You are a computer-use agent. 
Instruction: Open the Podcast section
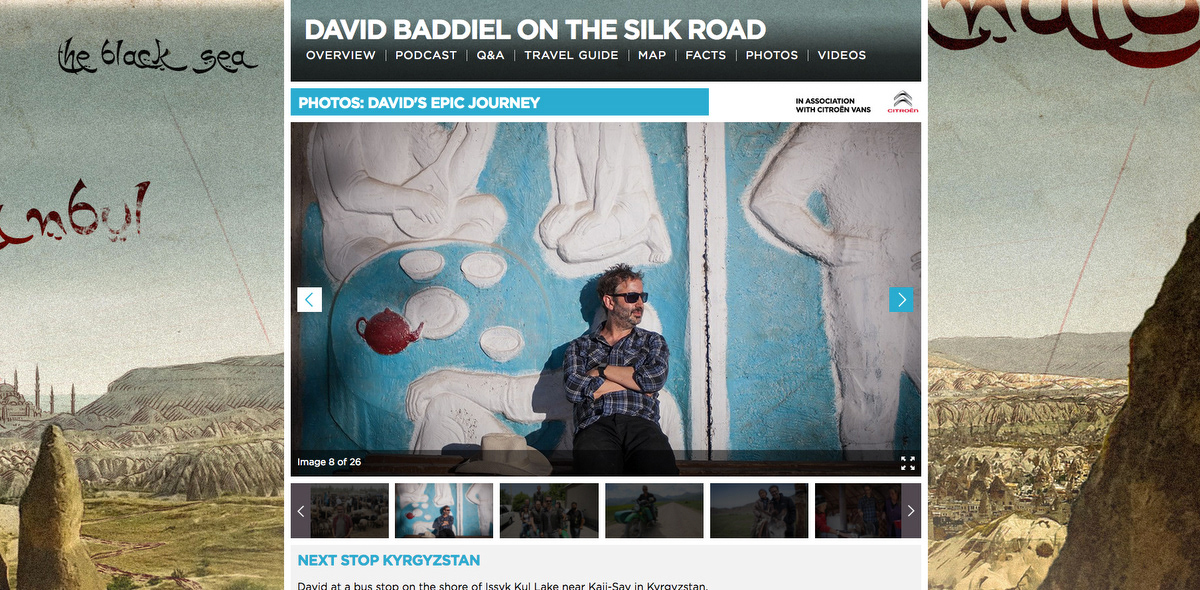coord(426,55)
